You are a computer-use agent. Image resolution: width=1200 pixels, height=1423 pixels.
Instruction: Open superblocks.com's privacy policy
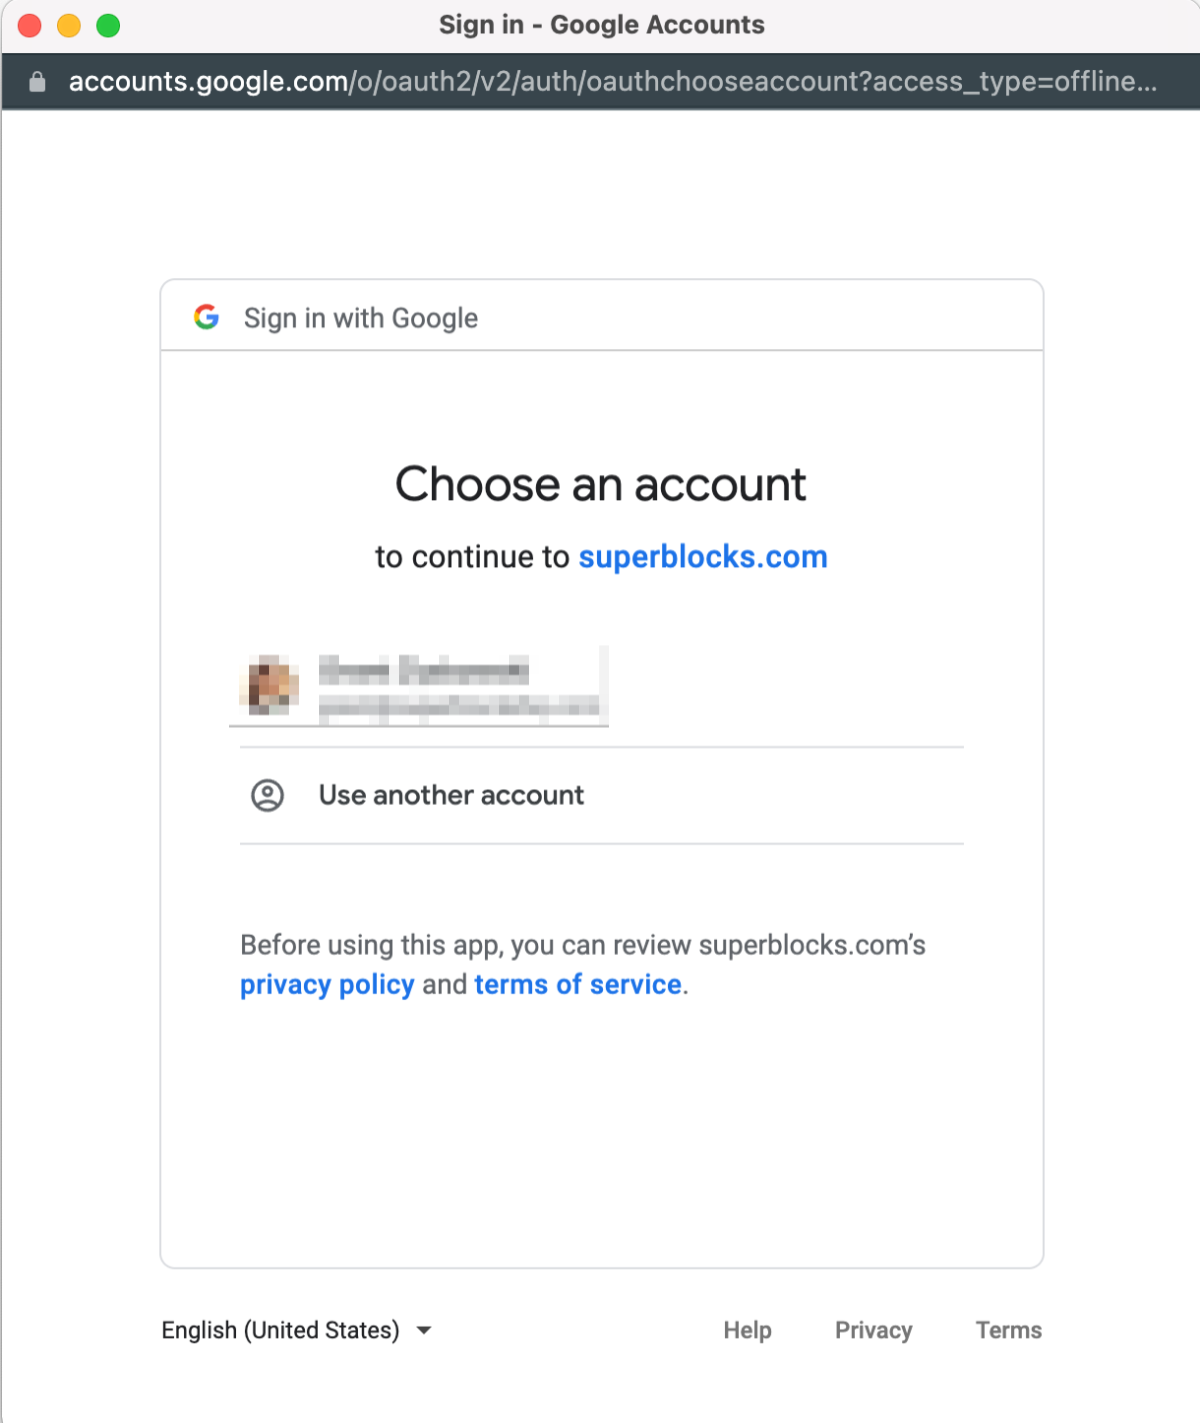click(327, 984)
